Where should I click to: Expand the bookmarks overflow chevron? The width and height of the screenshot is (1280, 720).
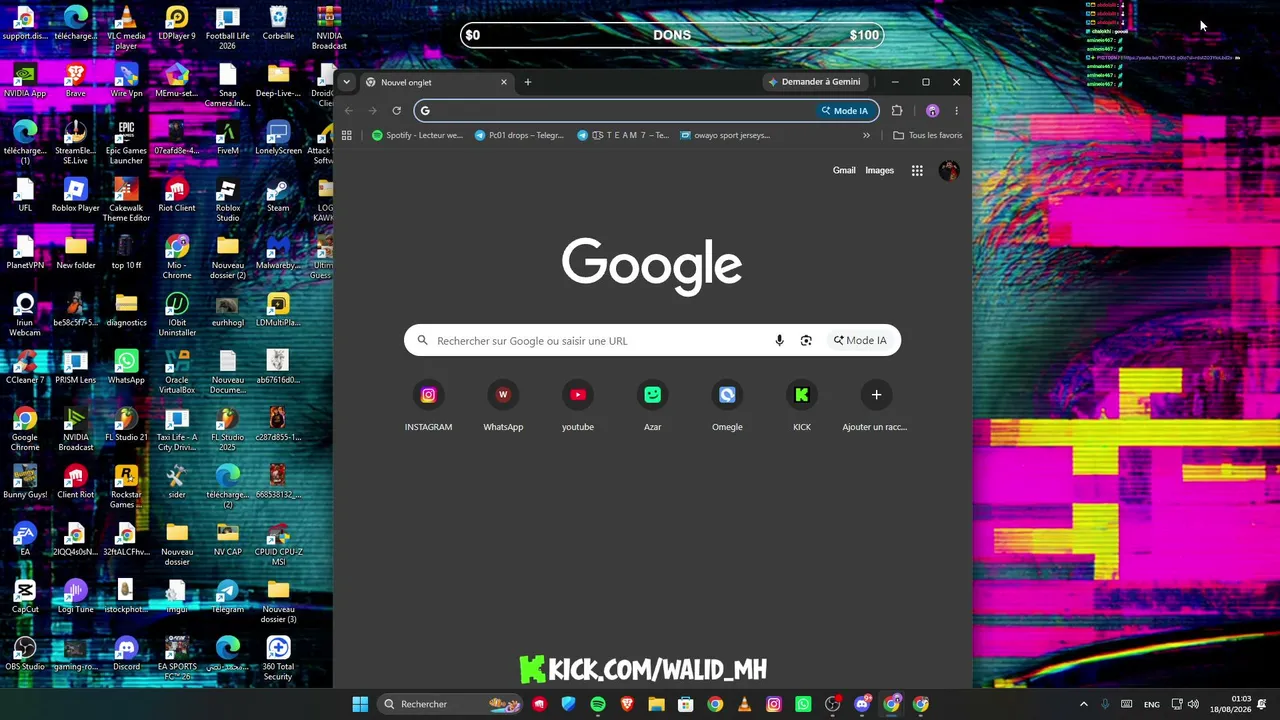(x=866, y=135)
